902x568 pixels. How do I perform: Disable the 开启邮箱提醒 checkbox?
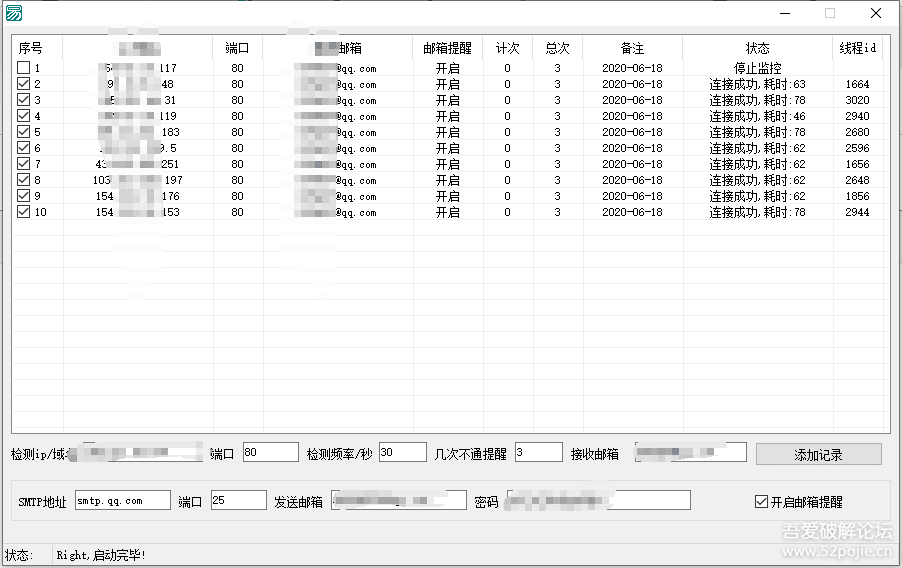pyautogui.click(x=761, y=502)
